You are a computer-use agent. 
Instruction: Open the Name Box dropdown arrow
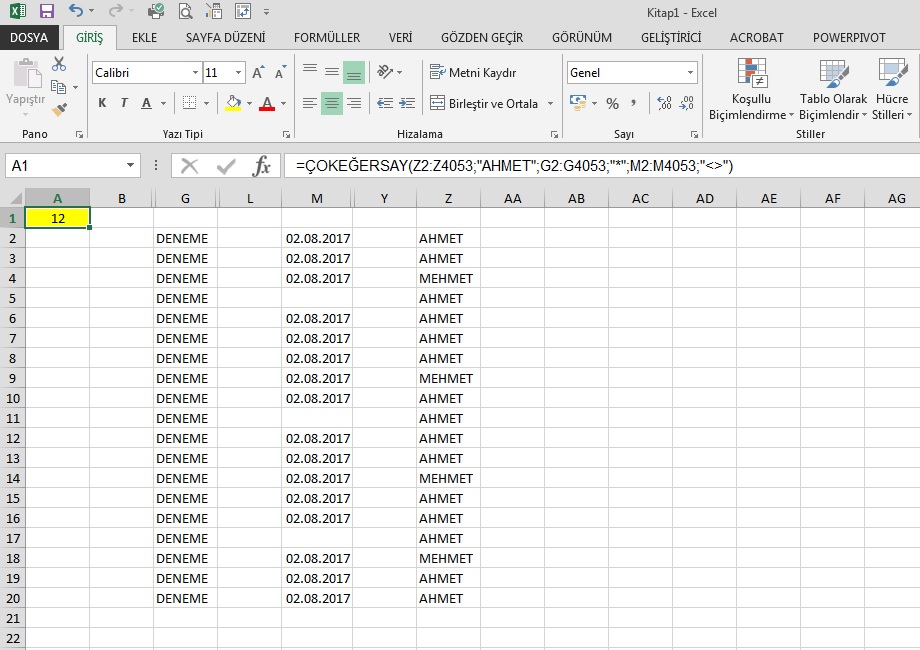pyautogui.click(x=131, y=166)
